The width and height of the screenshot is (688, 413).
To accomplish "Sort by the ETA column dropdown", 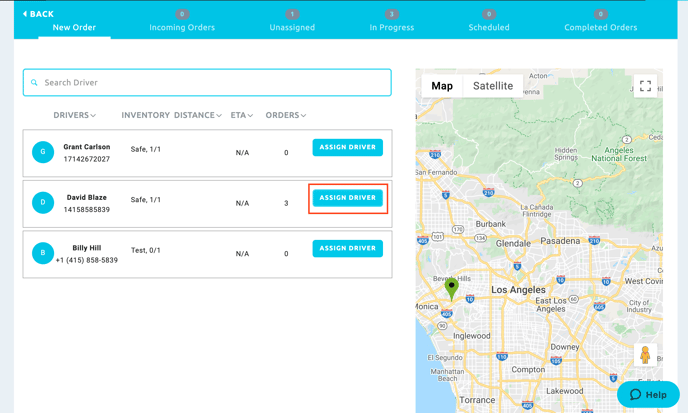I will coord(242,115).
